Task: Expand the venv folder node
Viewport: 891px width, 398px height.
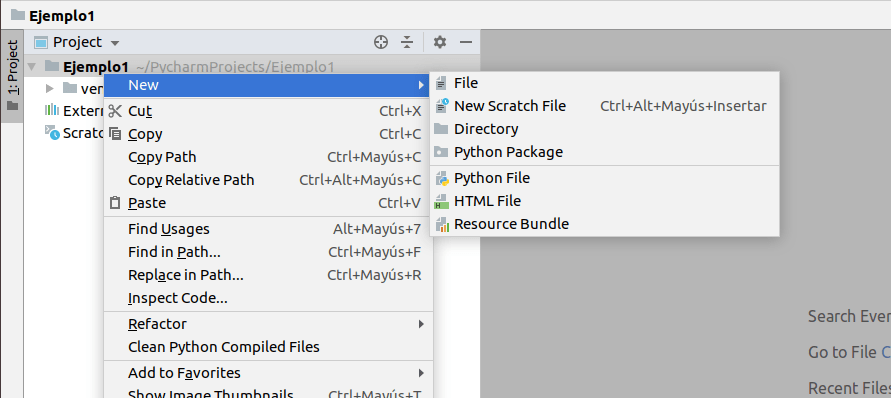Action: [49, 88]
